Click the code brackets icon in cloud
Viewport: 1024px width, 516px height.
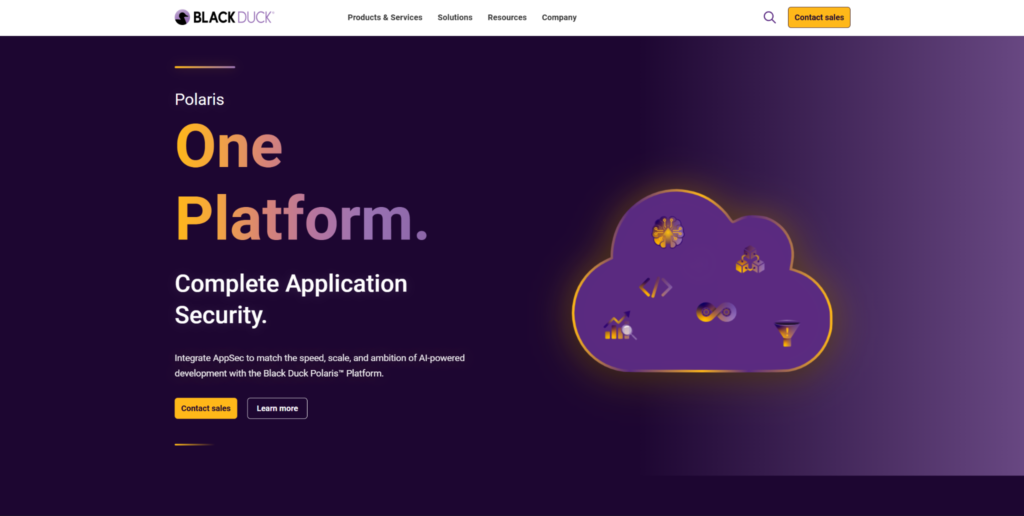(x=655, y=287)
